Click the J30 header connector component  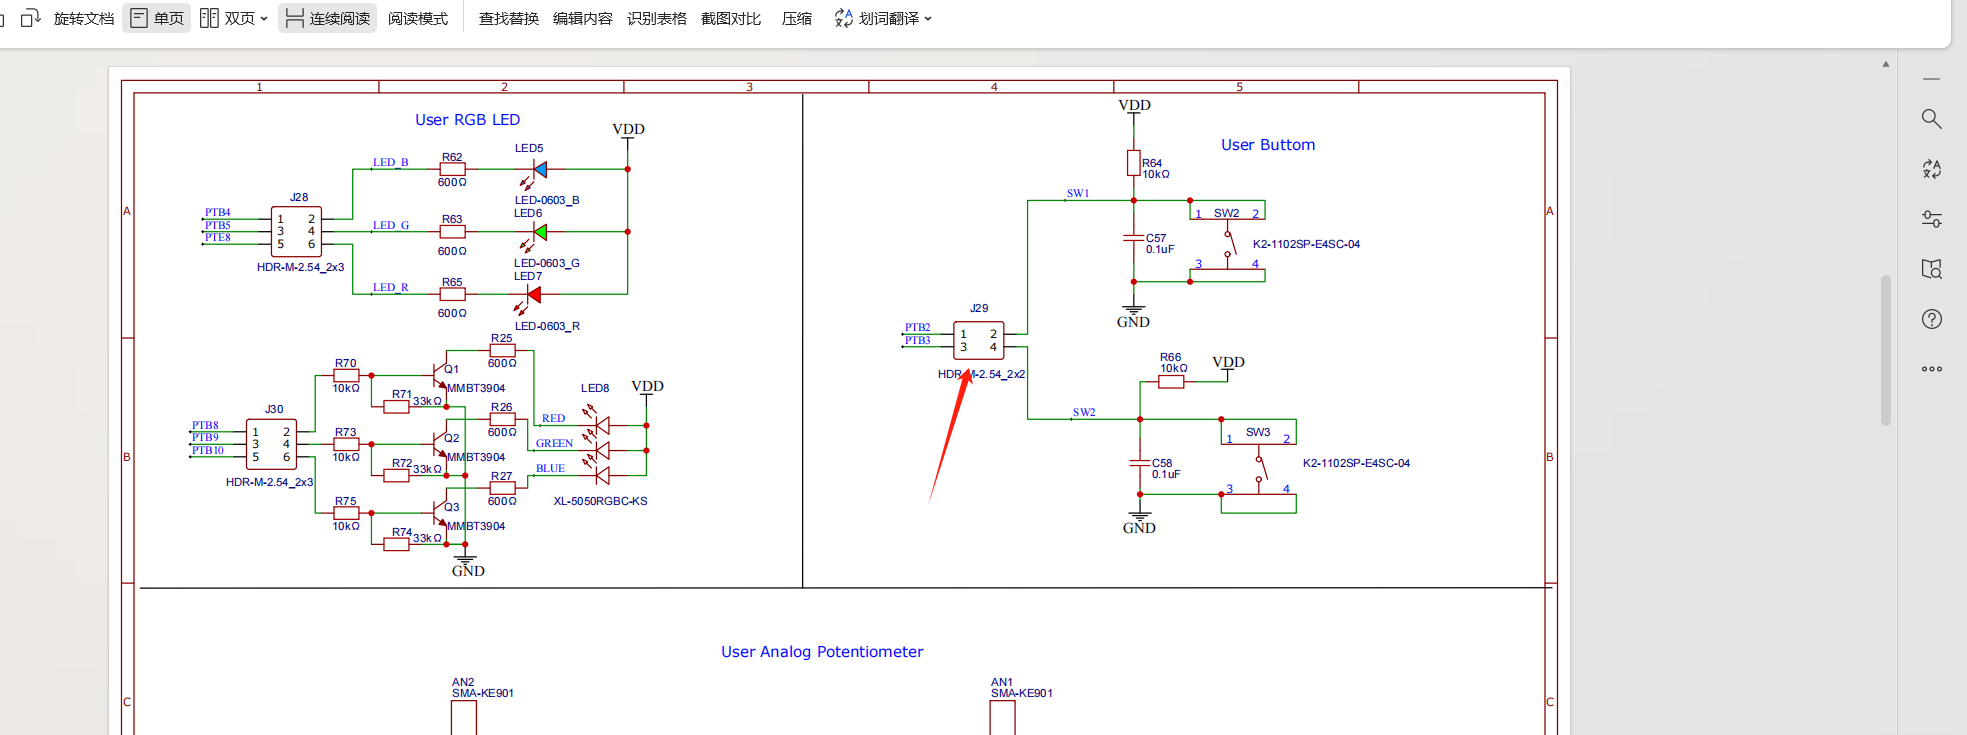click(x=271, y=444)
